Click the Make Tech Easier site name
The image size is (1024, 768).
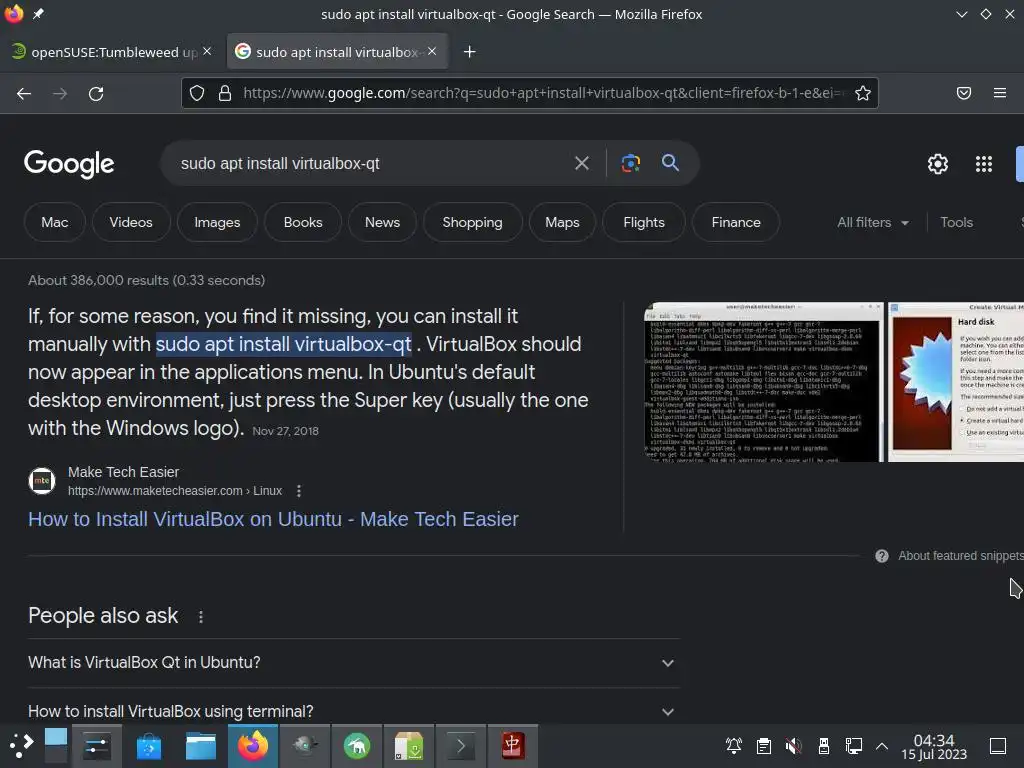123,472
